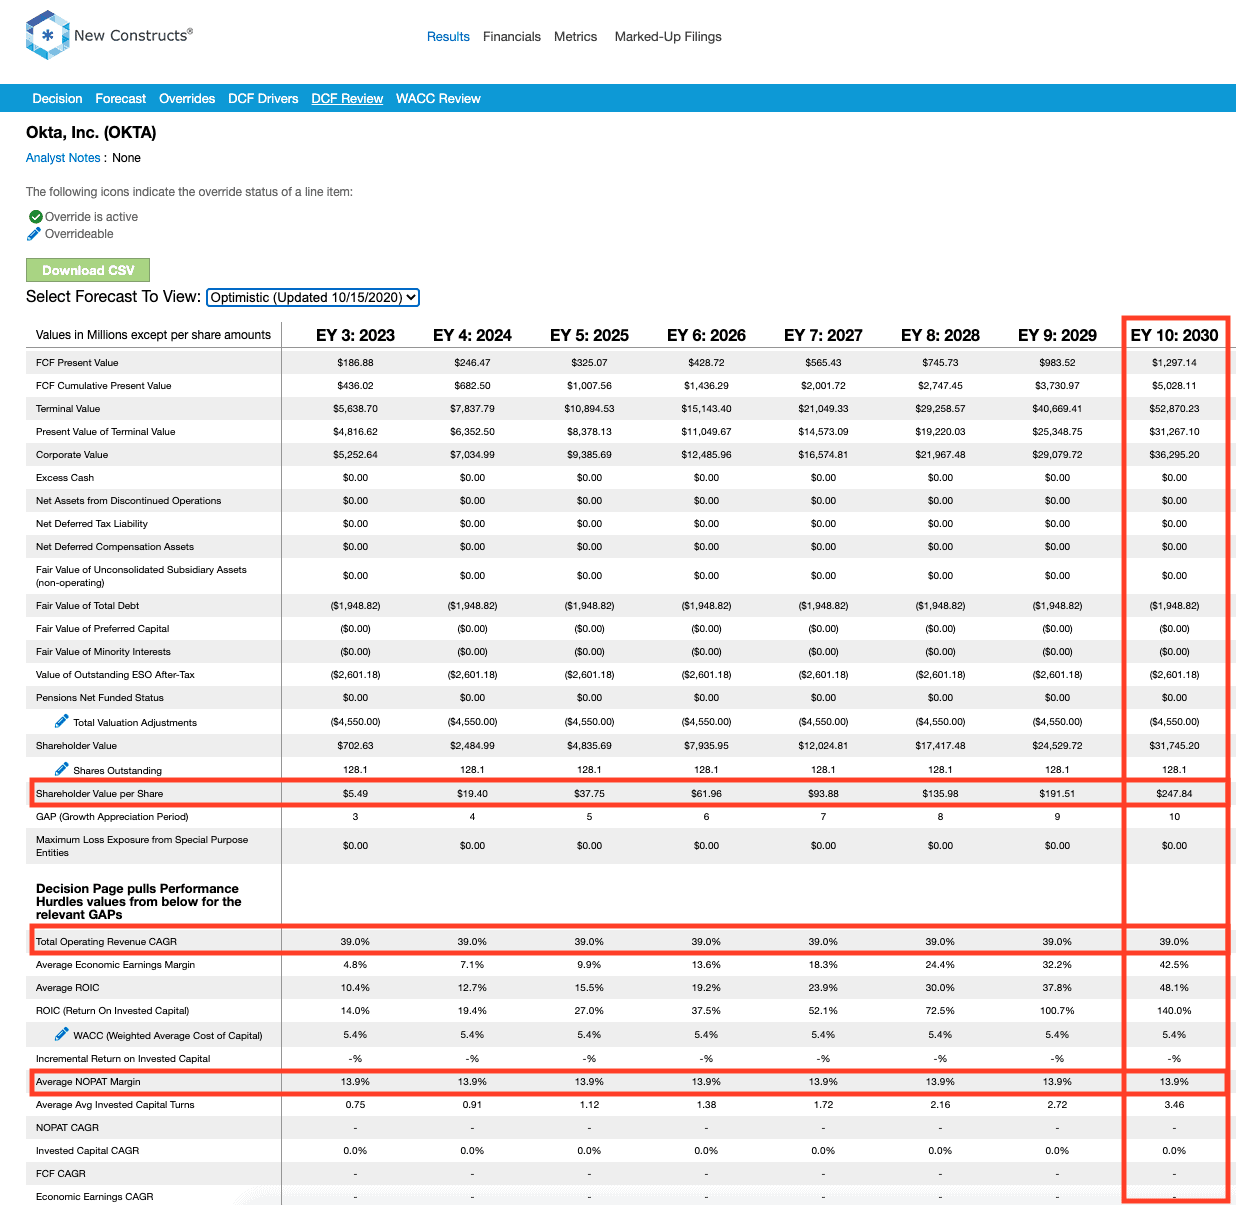This screenshot has height=1205, width=1236.
Task: Click the Present Value of Terminal Value label
Action: [105, 432]
